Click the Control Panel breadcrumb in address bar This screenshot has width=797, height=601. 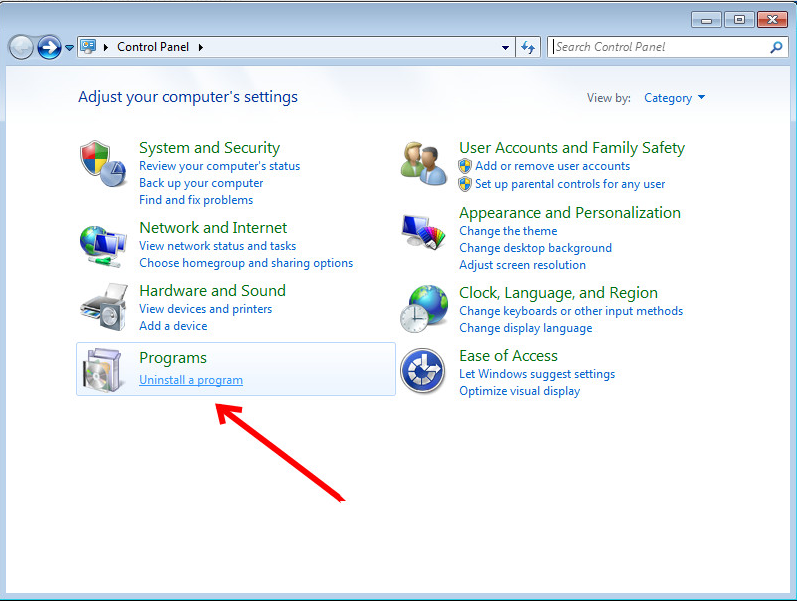coord(153,47)
